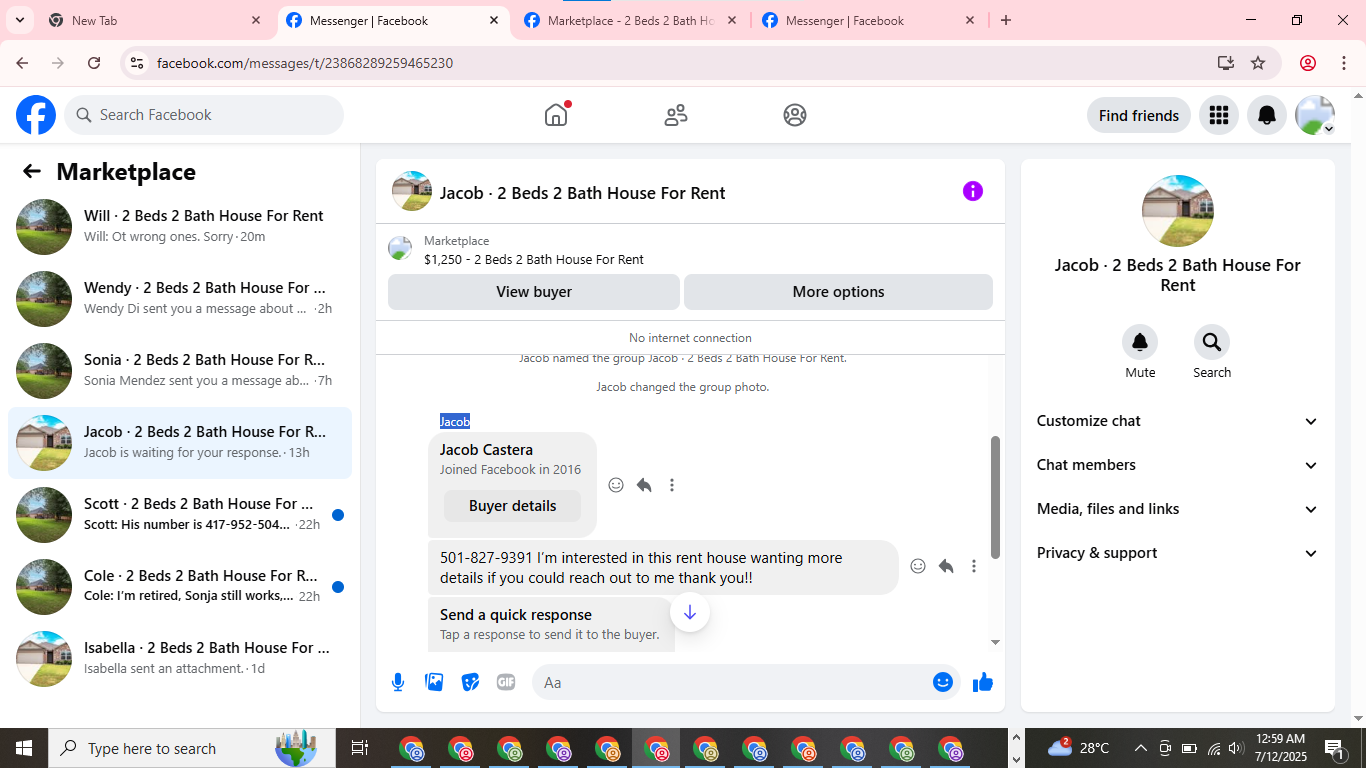1366x768 pixels.
Task: Click the Chrome profile avatar icon
Action: (x=1308, y=63)
